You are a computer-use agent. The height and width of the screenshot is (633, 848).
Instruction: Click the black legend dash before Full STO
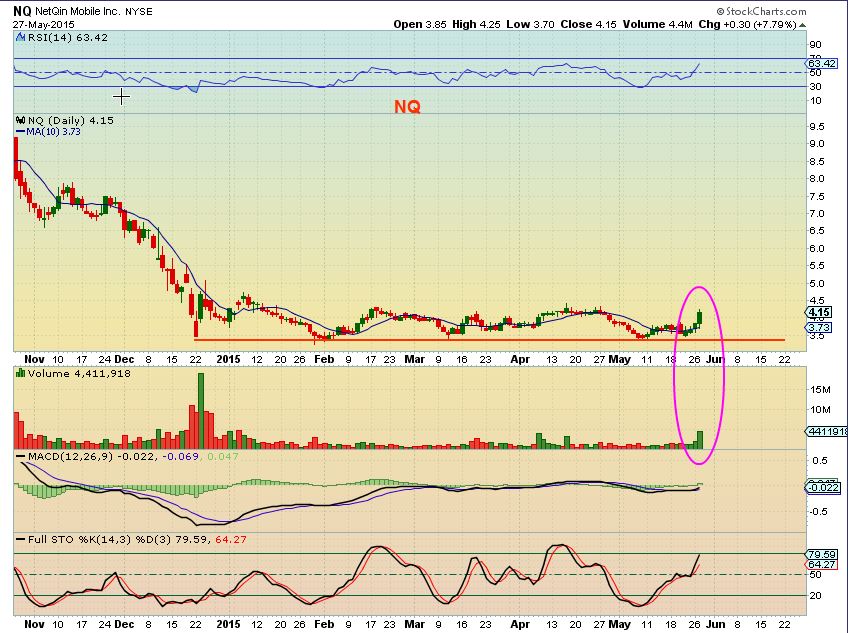(21, 539)
